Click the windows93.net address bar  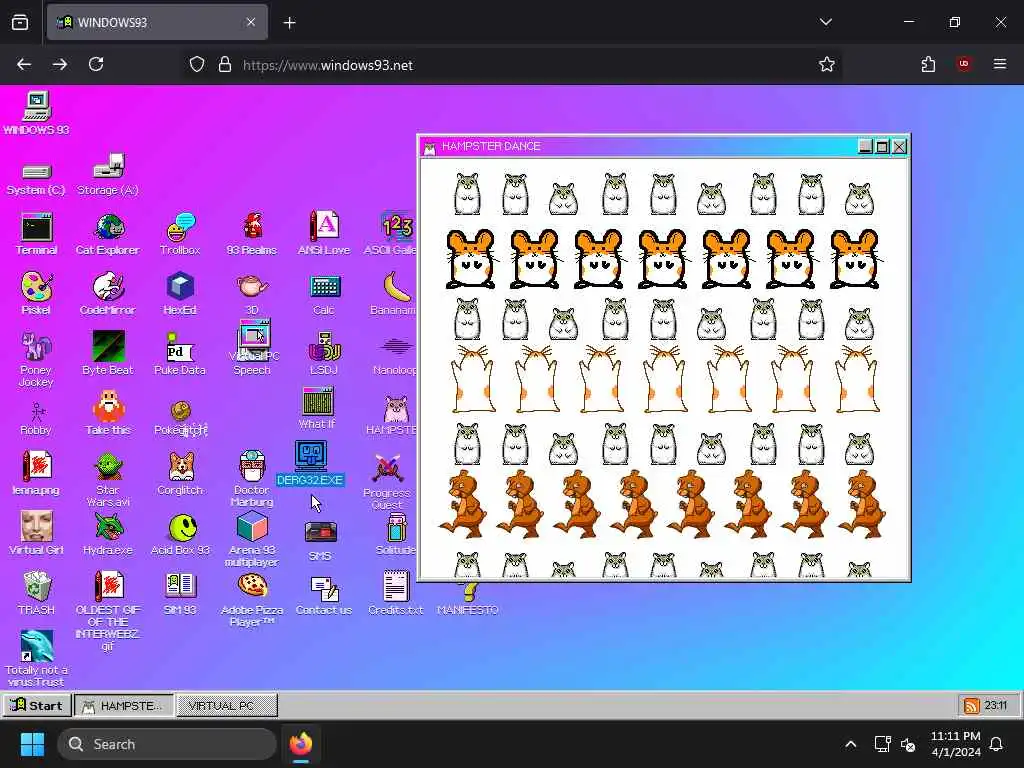click(513, 65)
